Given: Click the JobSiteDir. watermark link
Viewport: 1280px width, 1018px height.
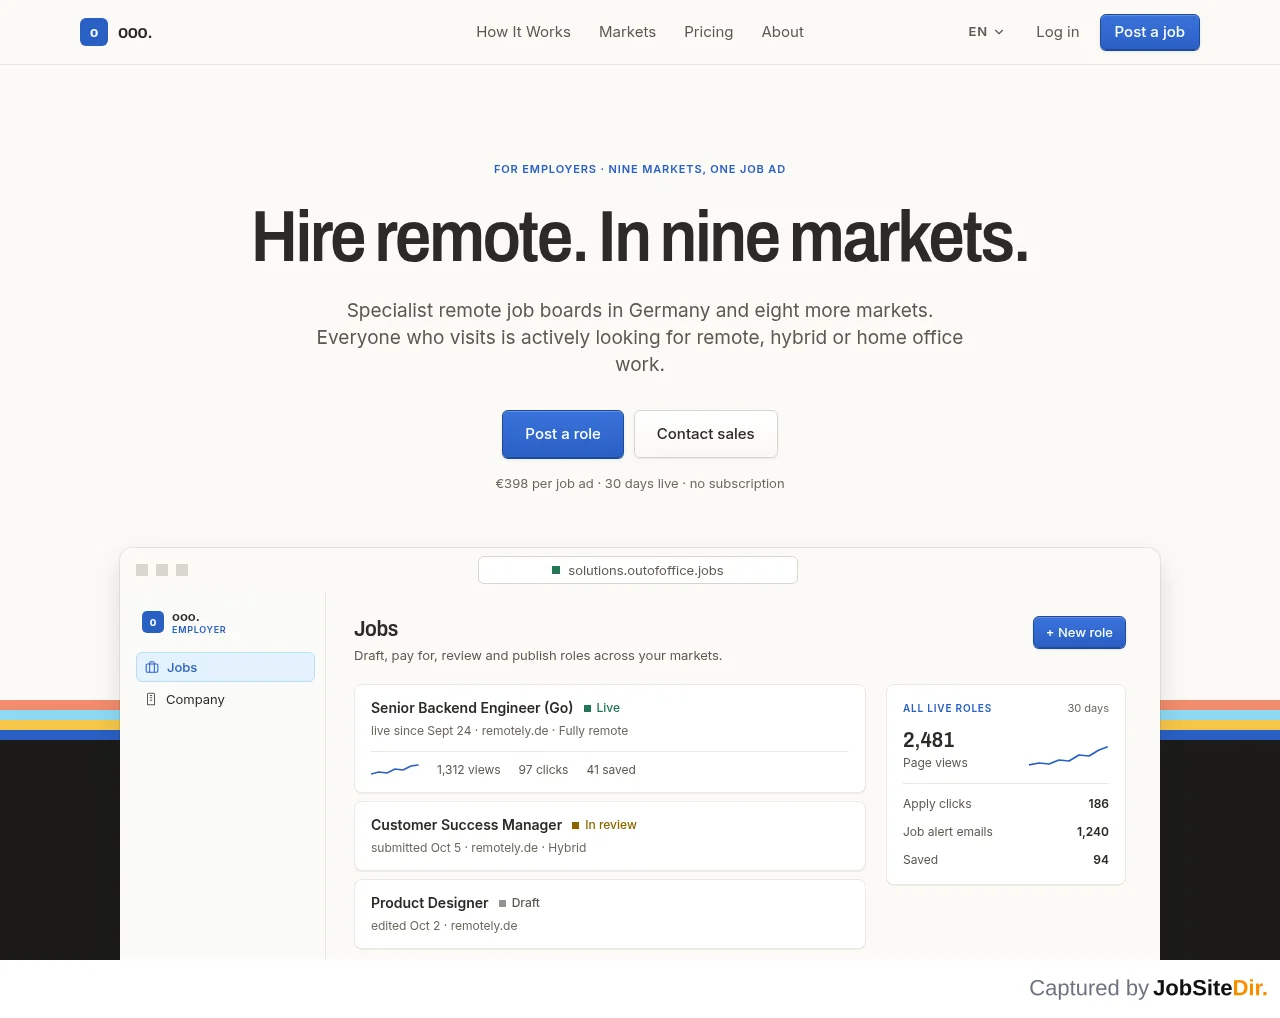Looking at the screenshot, I should pyautogui.click(x=1210, y=988).
